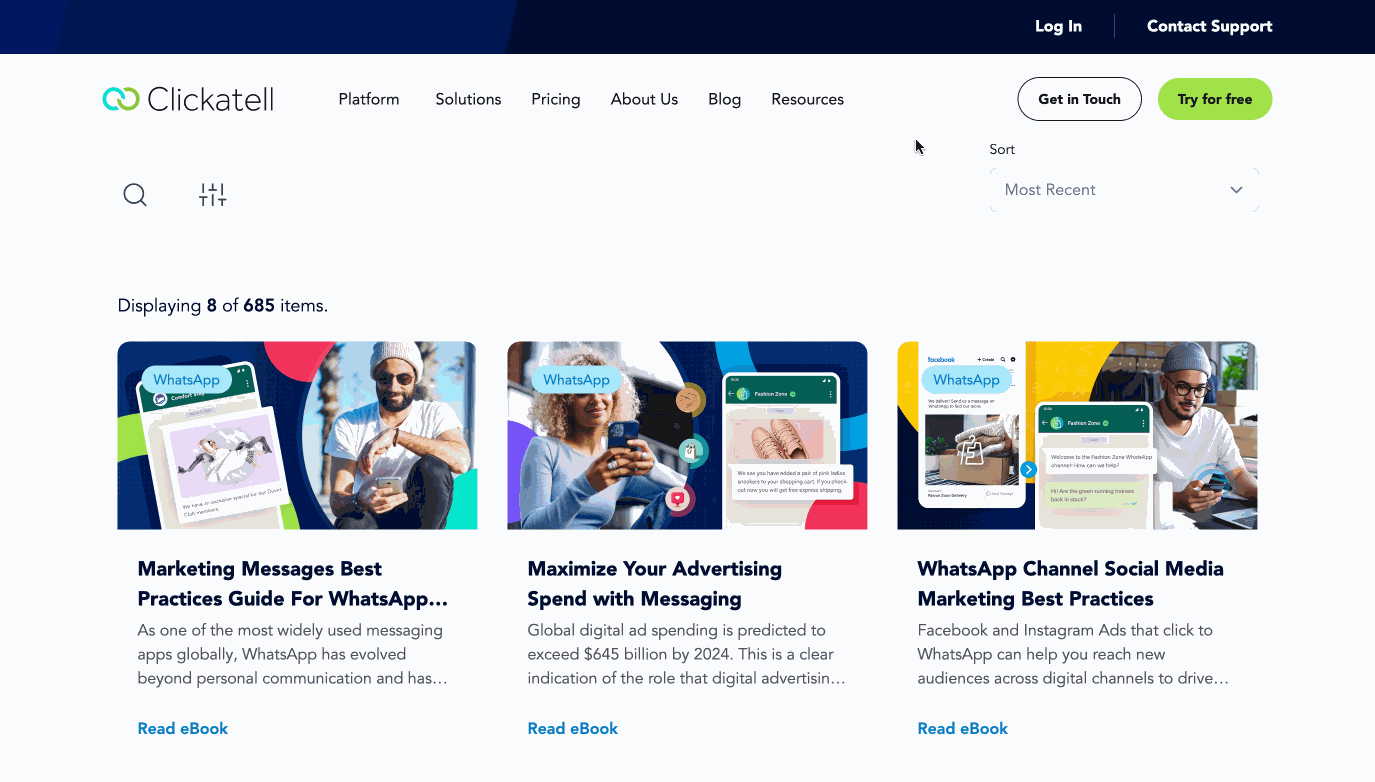Click WhatsApp tag on Marketing Messages card
1375x782 pixels.
pyautogui.click(x=187, y=380)
